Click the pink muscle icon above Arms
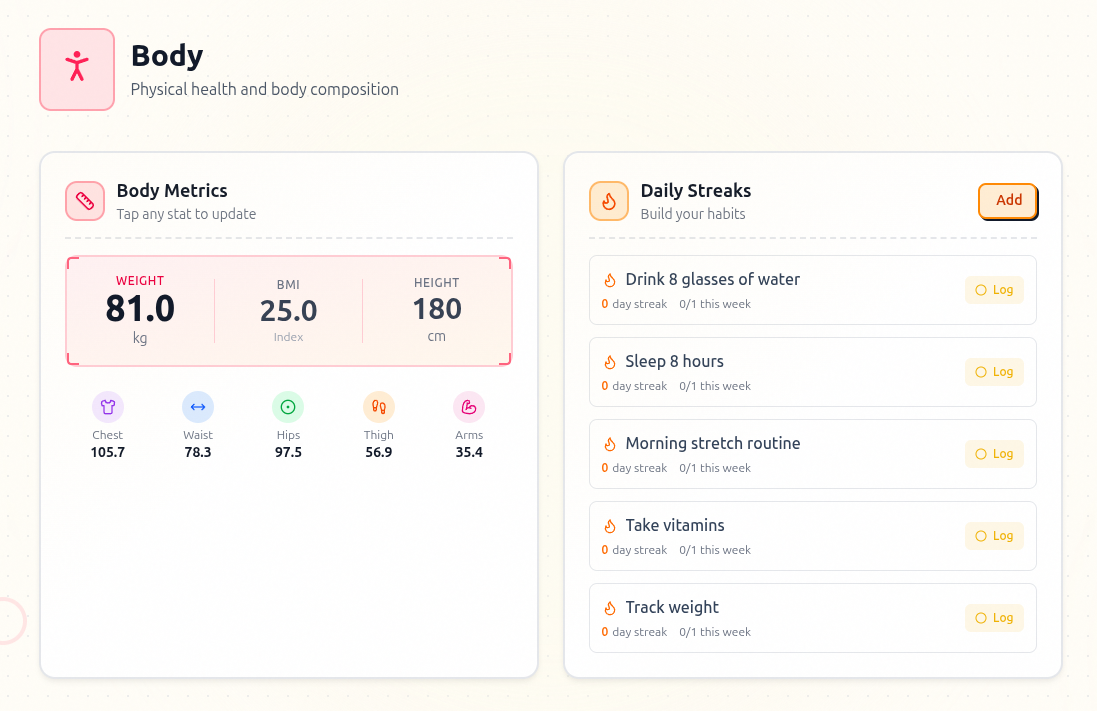Viewport: 1097px width, 711px height. point(468,407)
